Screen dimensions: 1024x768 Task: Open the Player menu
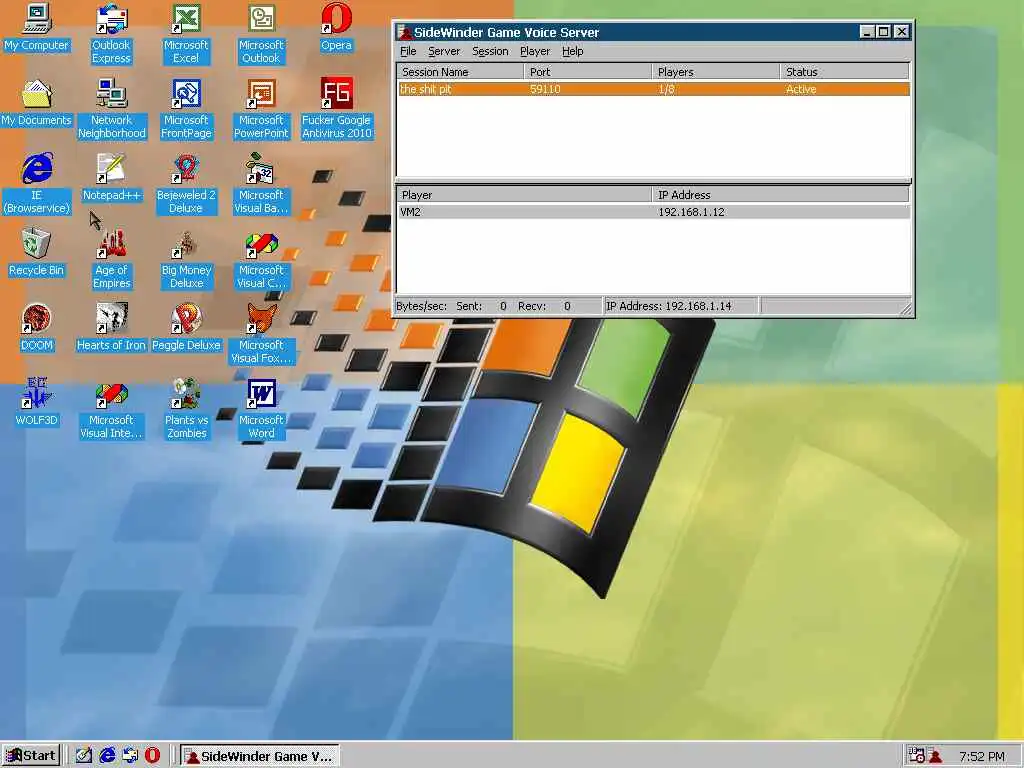coord(535,51)
